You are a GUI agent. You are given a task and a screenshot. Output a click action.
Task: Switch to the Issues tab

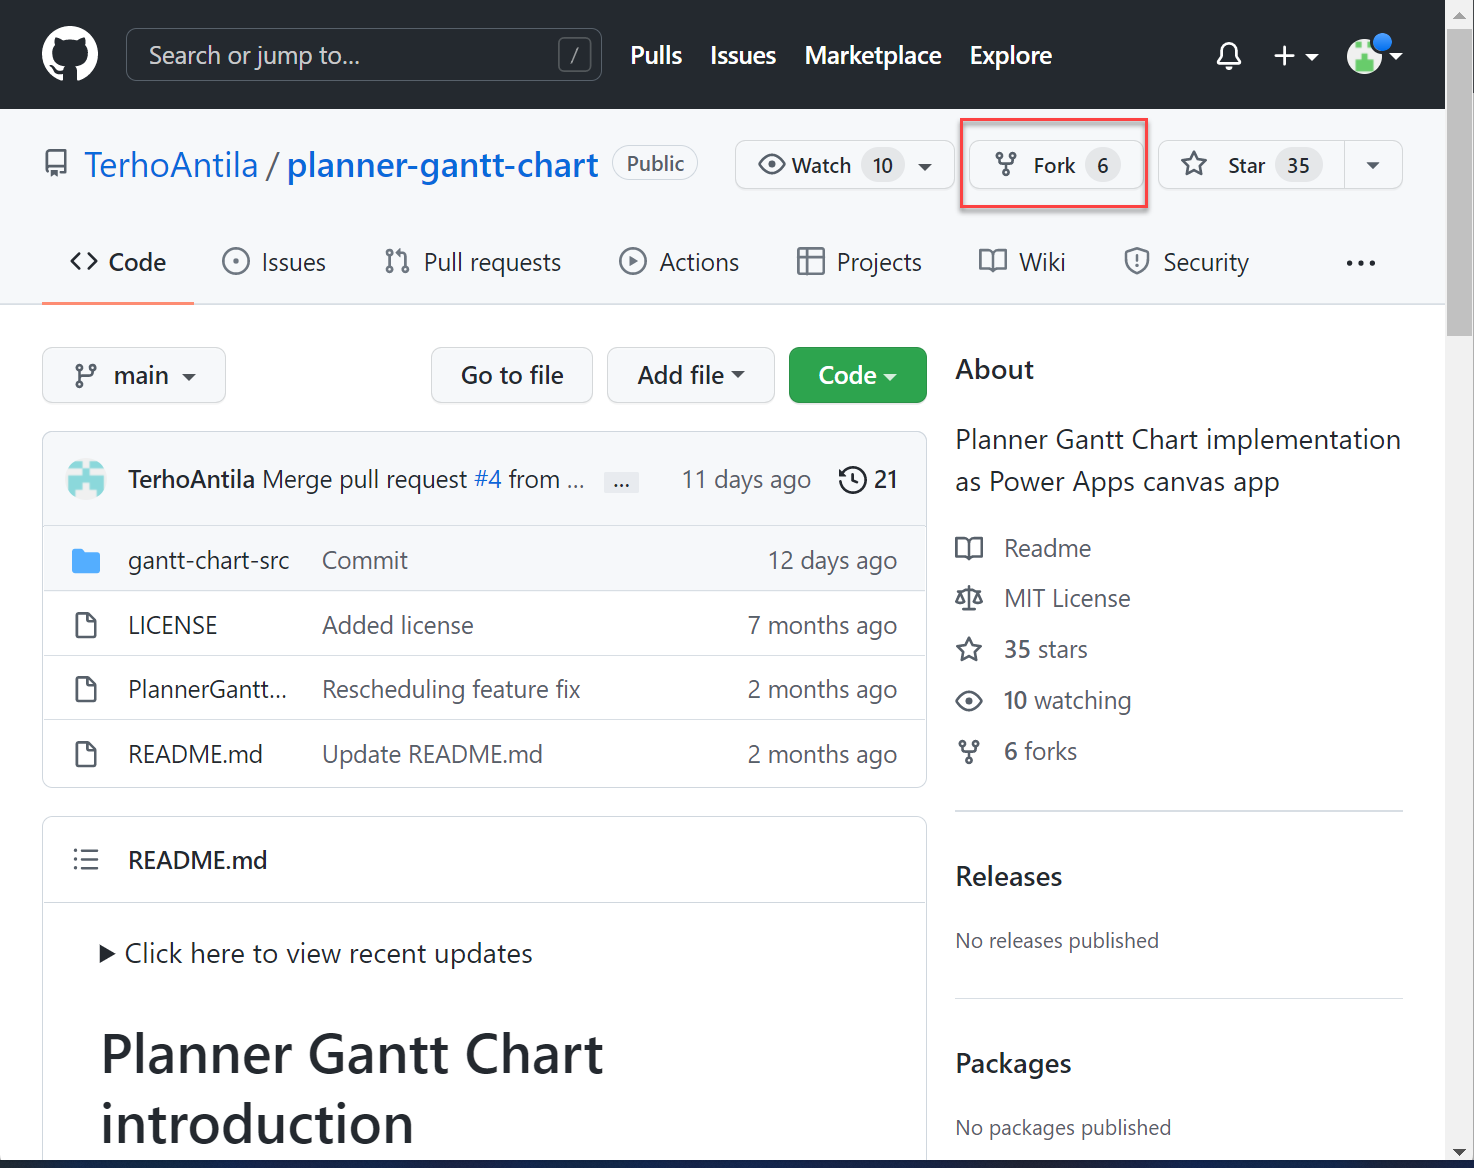tap(274, 263)
